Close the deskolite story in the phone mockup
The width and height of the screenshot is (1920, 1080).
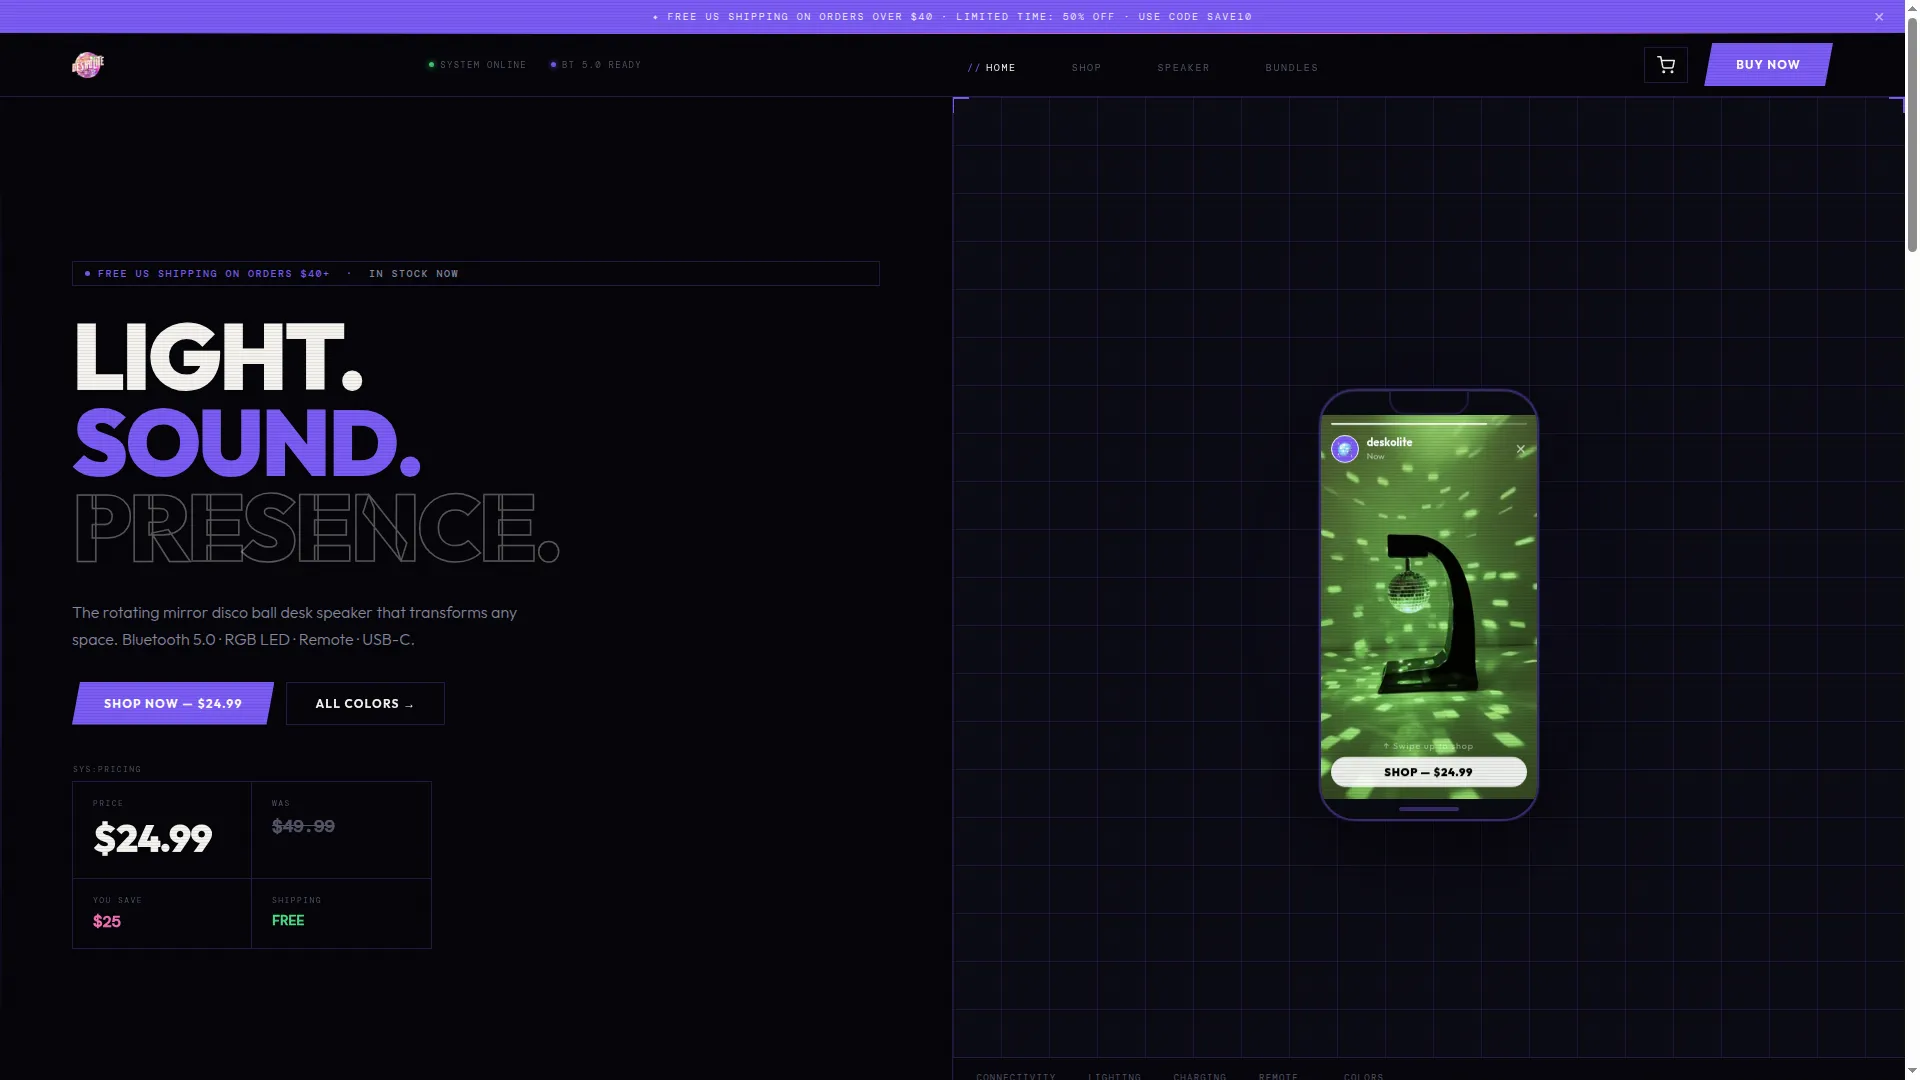[x=1521, y=449]
